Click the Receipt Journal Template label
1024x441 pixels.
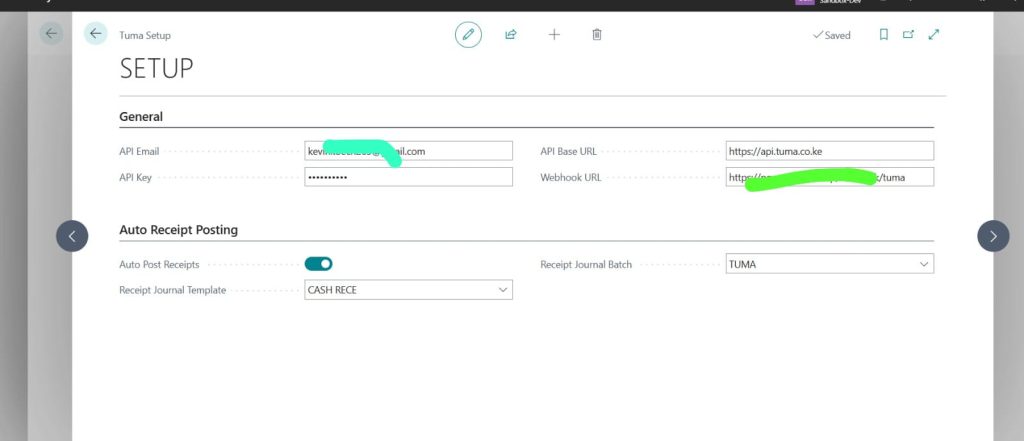[x=172, y=291]
